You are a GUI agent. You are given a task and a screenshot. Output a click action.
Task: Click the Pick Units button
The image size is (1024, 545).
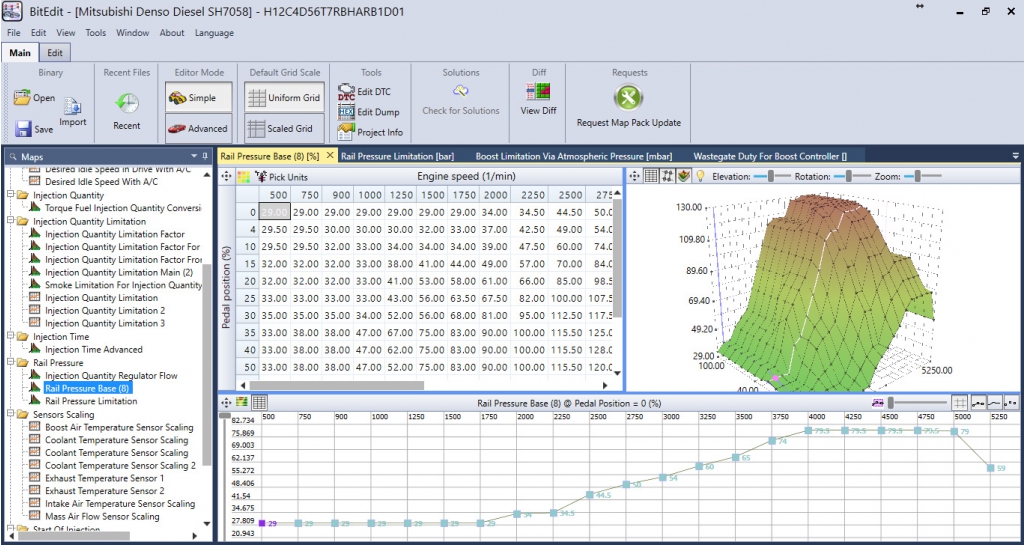pos(281,177)
